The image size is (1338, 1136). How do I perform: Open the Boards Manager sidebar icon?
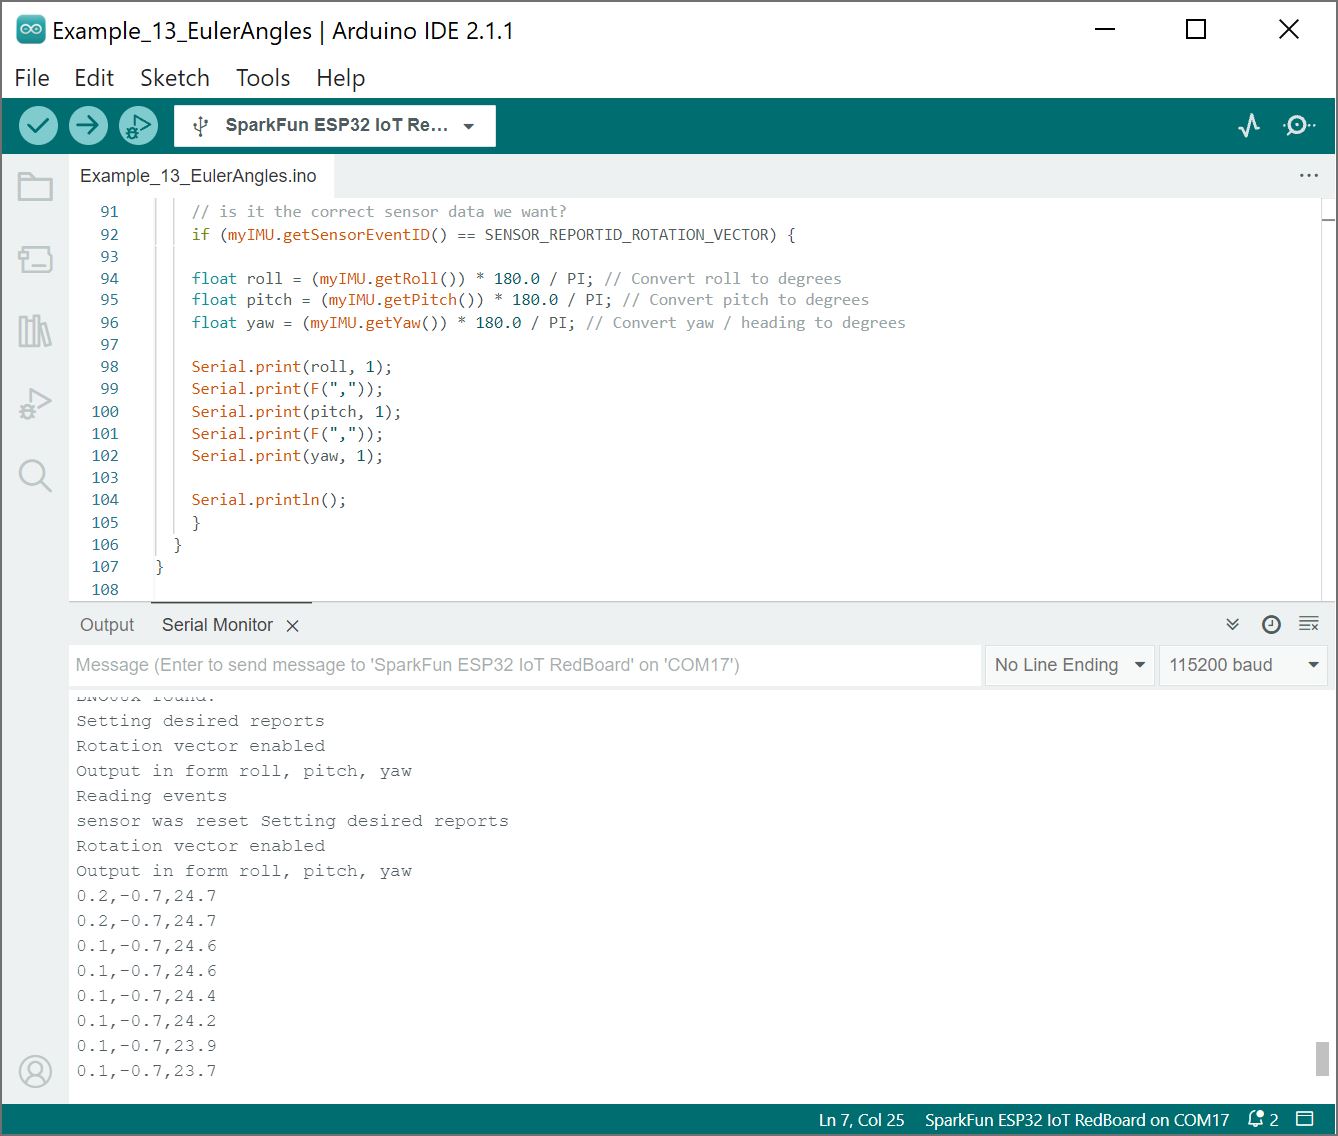click(x=35, y=259)
